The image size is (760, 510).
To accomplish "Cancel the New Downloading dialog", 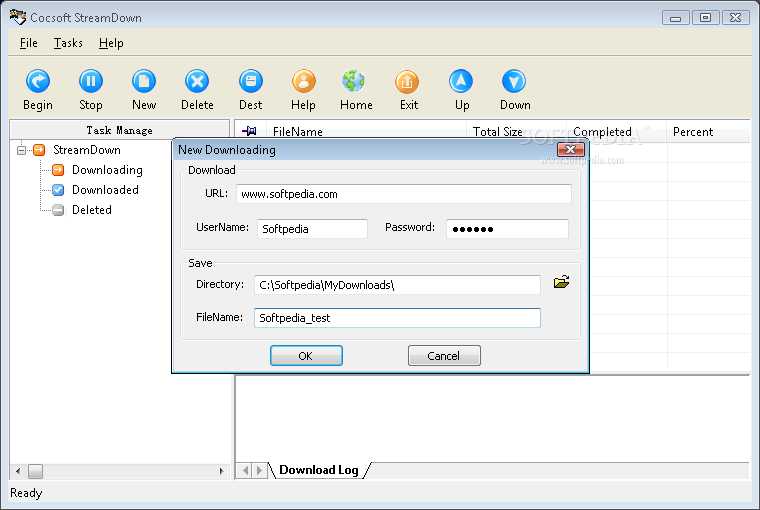I will click(444, 356).
